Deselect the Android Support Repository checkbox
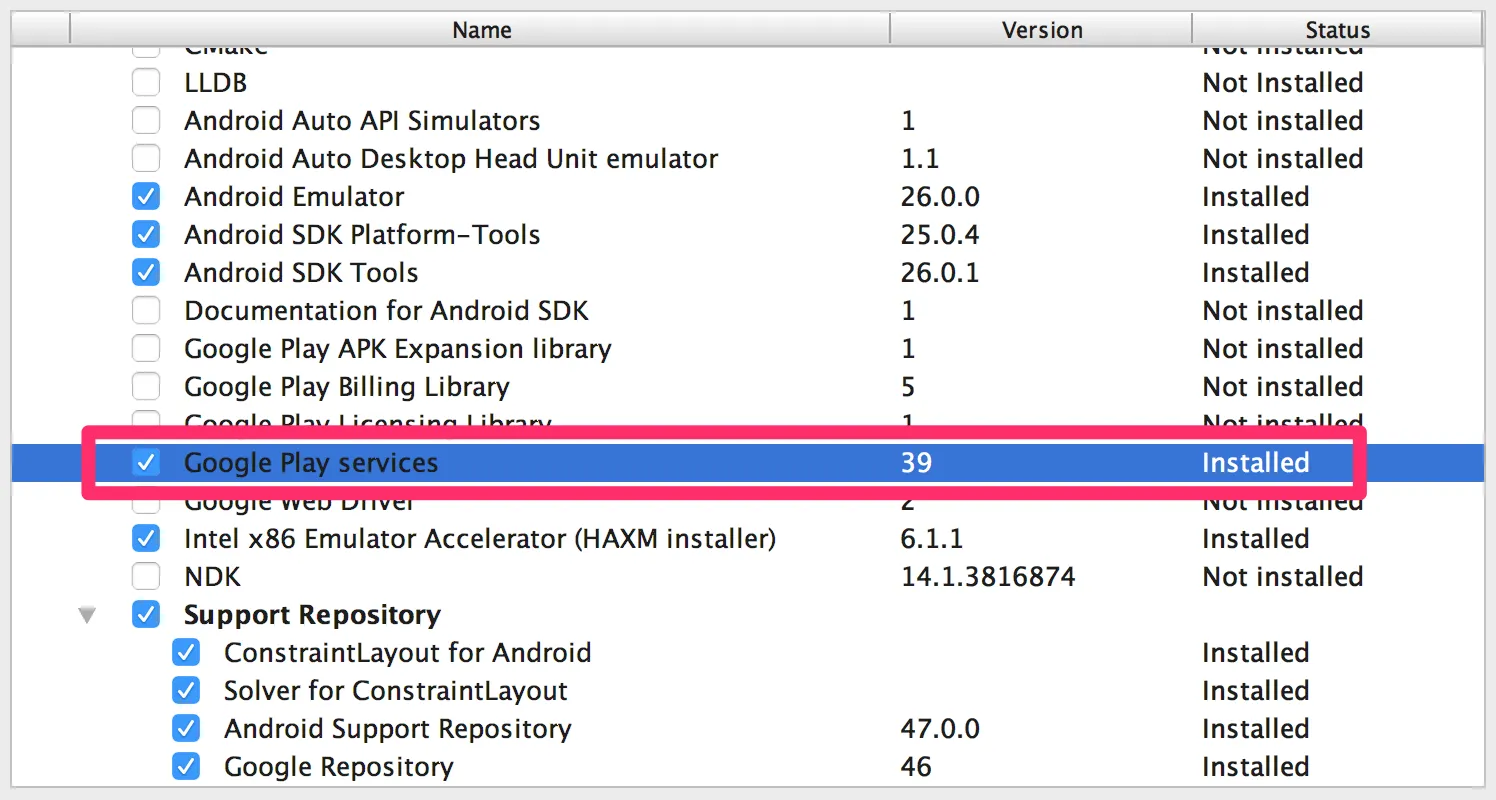Viewport: 1496px width, 800px height. 186,729
